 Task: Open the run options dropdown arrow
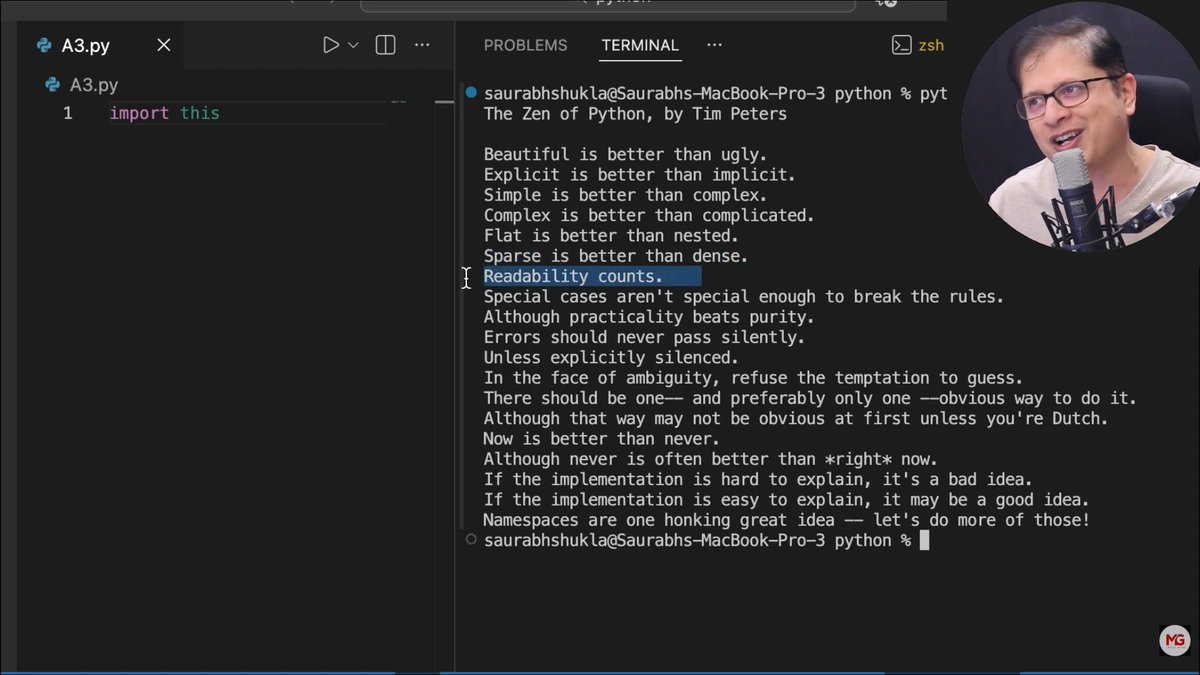(353, 45)
